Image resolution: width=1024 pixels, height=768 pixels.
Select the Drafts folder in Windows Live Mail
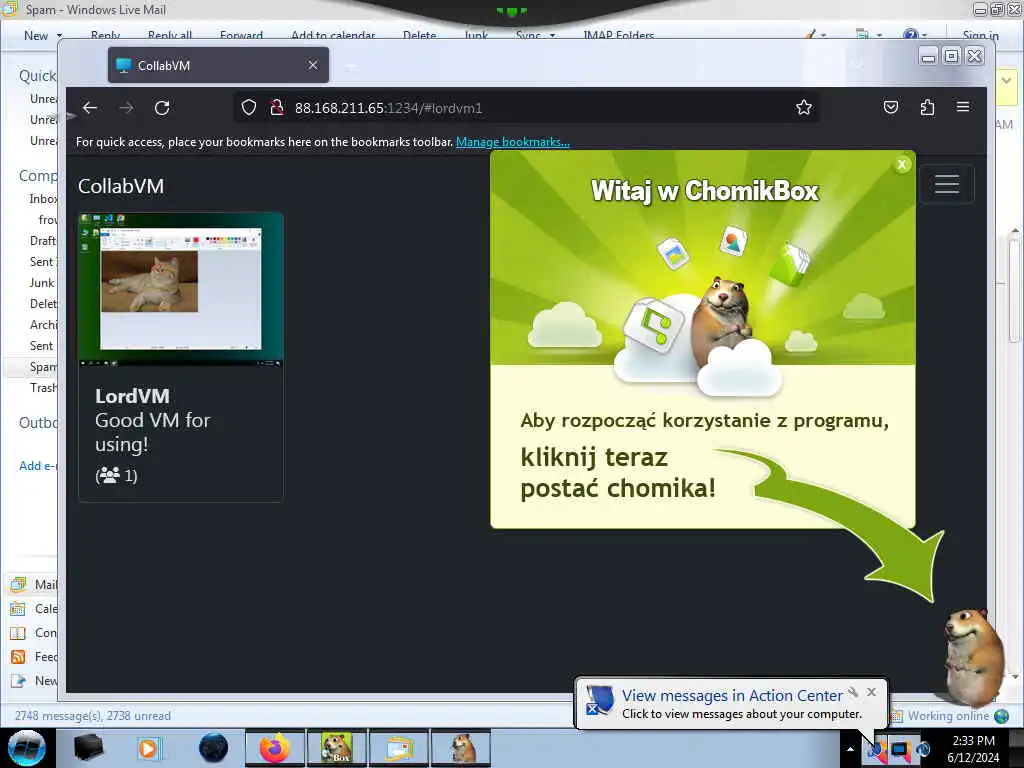point(43,241)
